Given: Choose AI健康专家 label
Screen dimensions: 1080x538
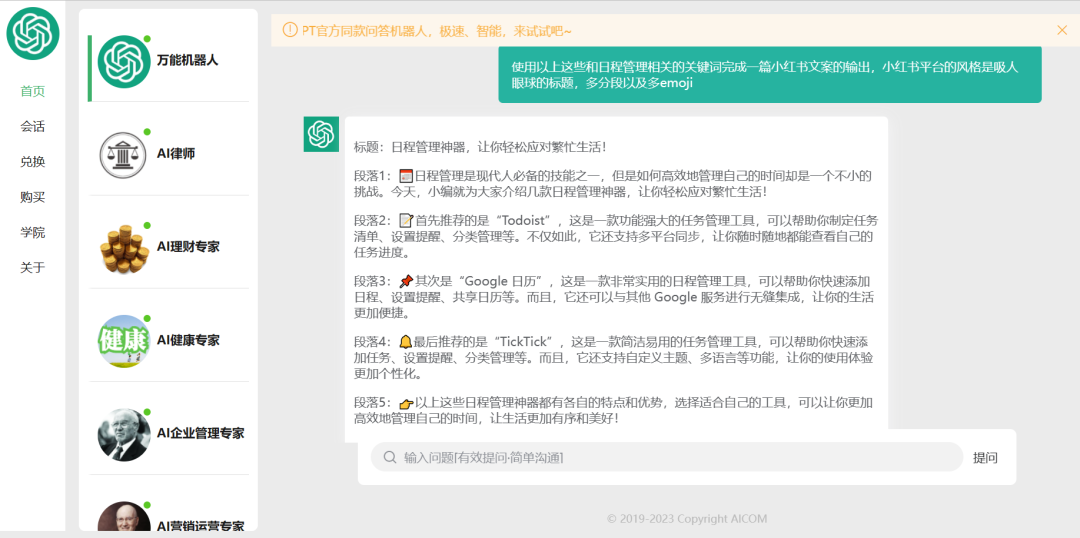Looking at the screenshot, I should pos(188,340).
